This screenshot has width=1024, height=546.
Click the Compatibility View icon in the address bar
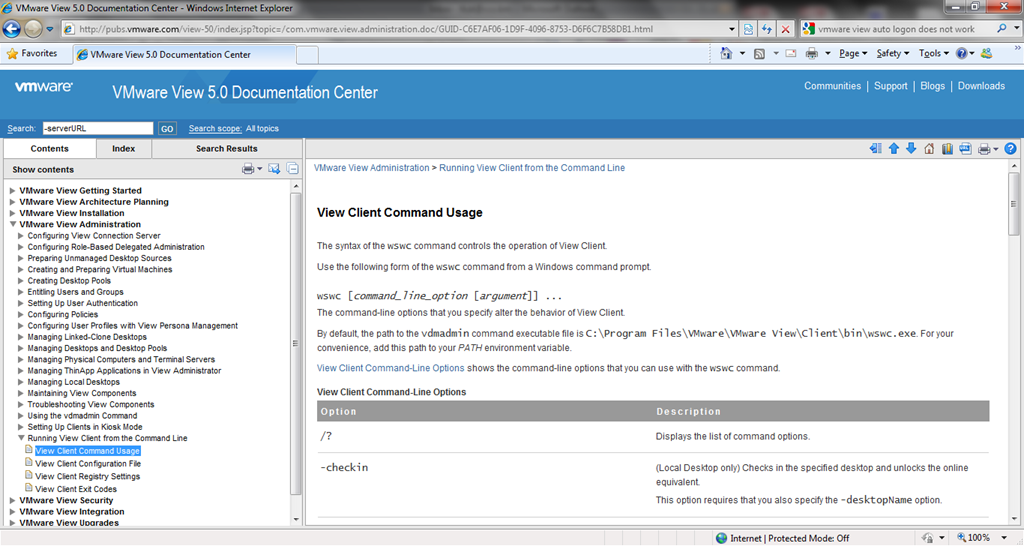point(748,29)
